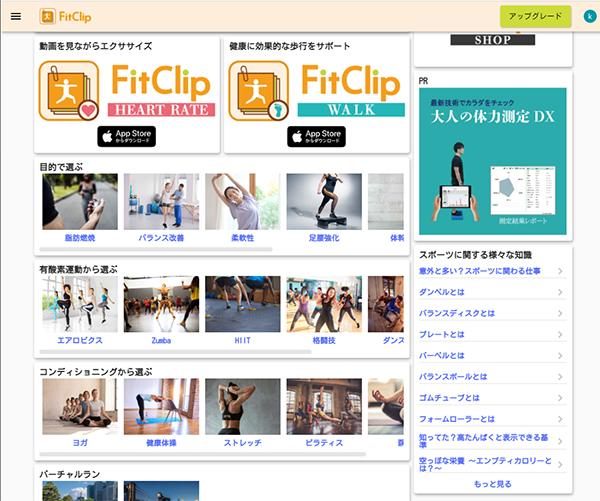600x501 pixels.
Task: Expand chevron beside 高たんぱく article
Action: [x=560, y=441]
